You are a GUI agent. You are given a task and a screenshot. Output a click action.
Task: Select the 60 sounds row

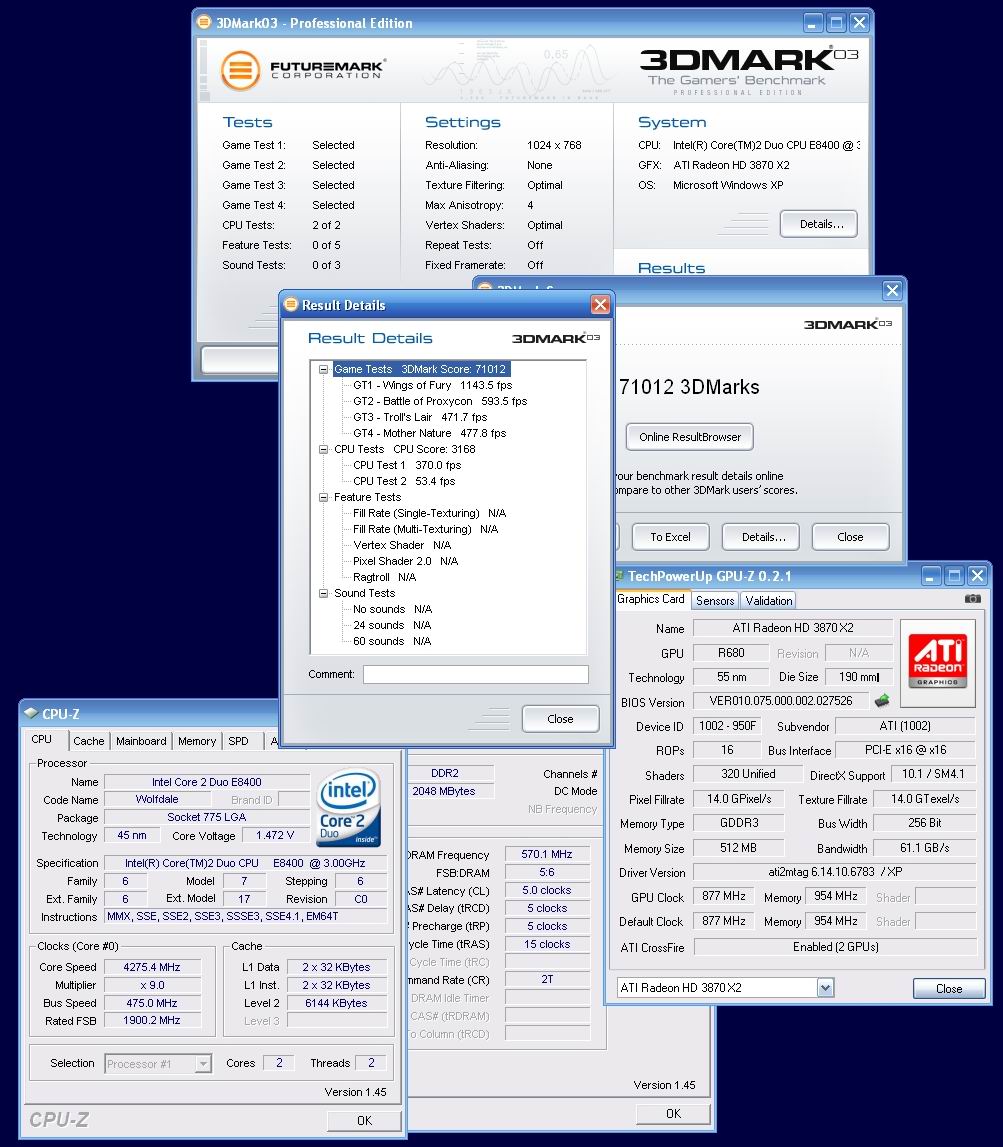point(392,642)
